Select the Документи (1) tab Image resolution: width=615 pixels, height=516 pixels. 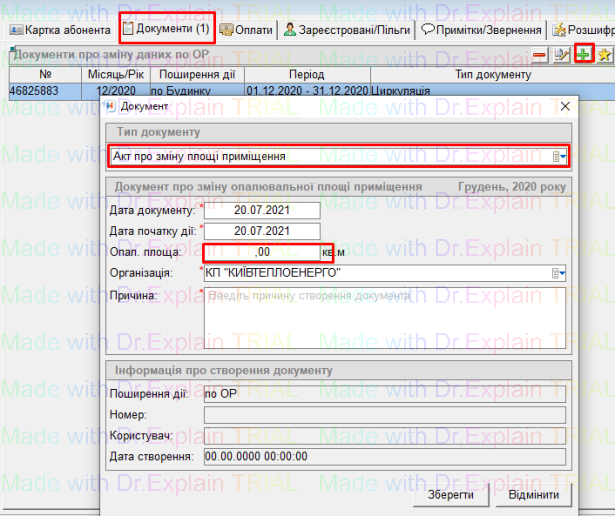point(165,30)
